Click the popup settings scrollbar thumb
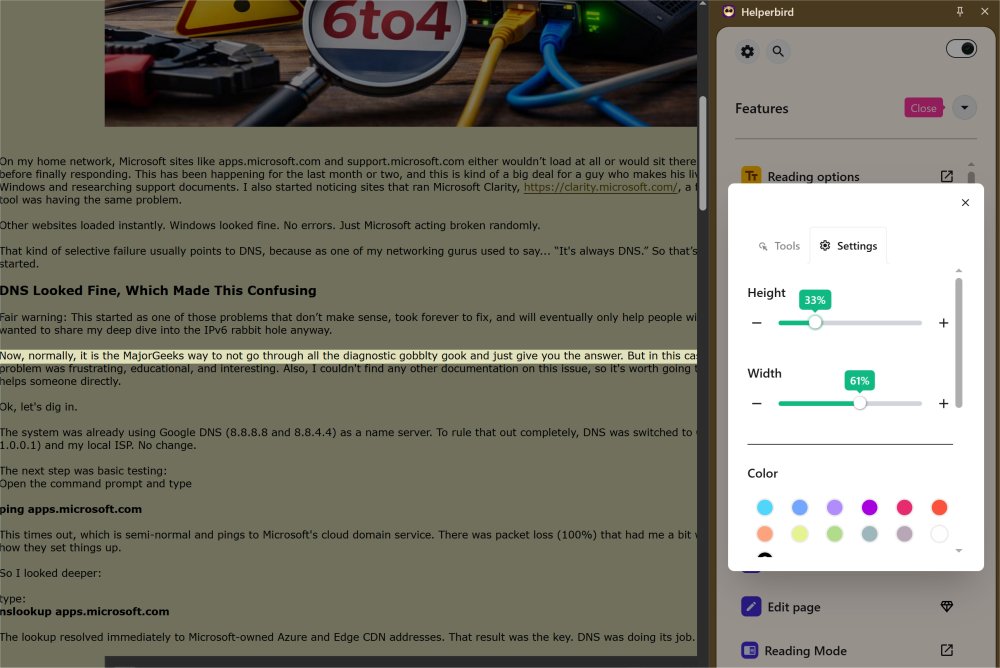This screenshot has width=1000, height=668. (959, 343)
